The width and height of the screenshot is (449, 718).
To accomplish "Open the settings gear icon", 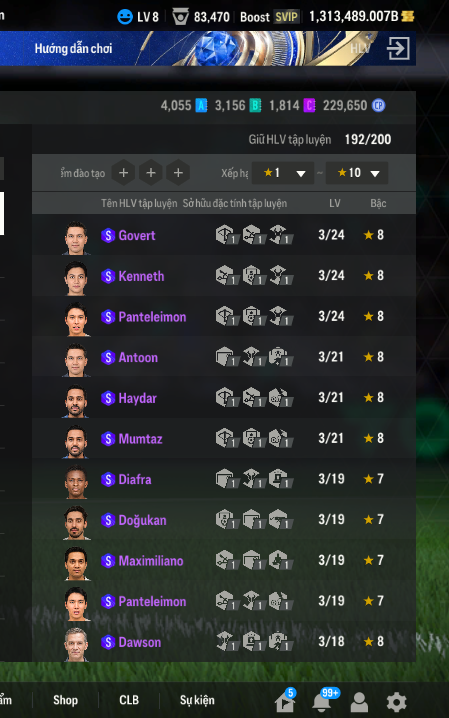I will [x=396, y=702].
